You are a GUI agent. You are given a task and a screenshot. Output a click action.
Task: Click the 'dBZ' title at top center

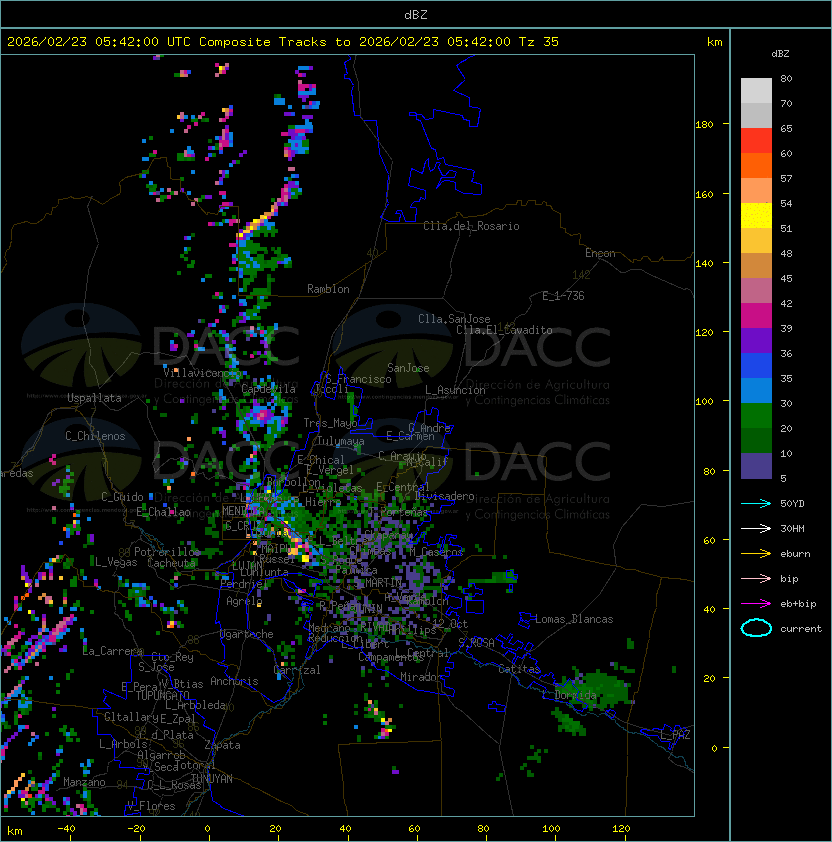pyautogui.click(x=416, y=15)
